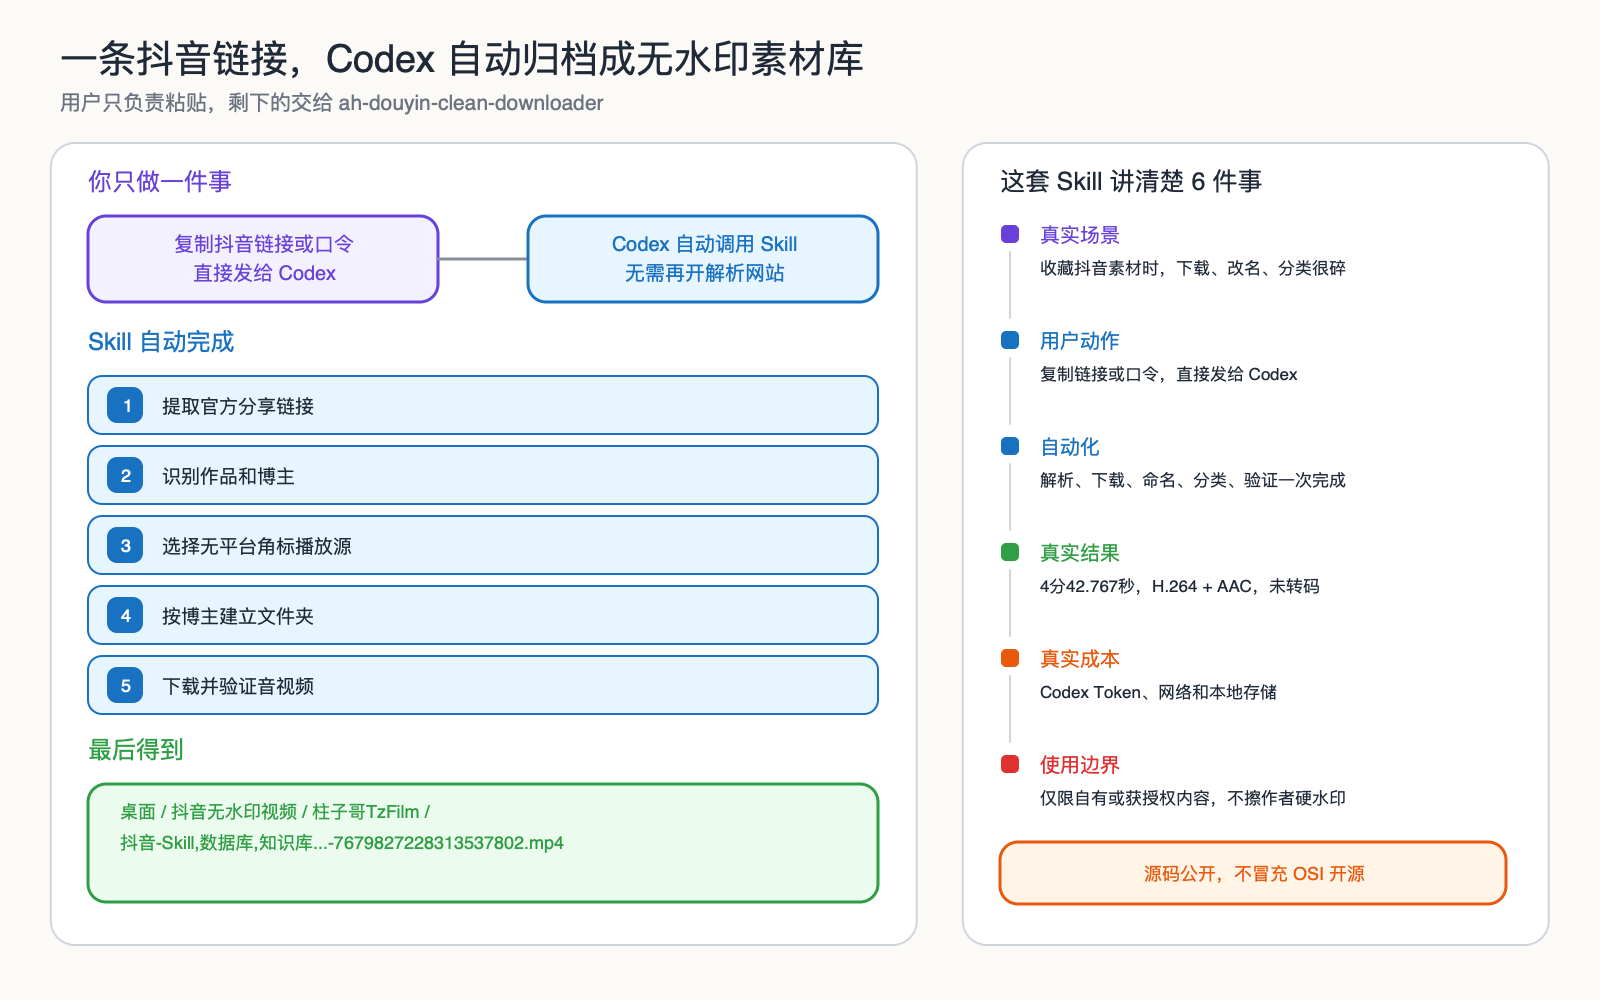Click the text Codex Token、网络和本地存储
Image resolution: width=1600 pixels, height=1000 pixels.
(1158, 692)
